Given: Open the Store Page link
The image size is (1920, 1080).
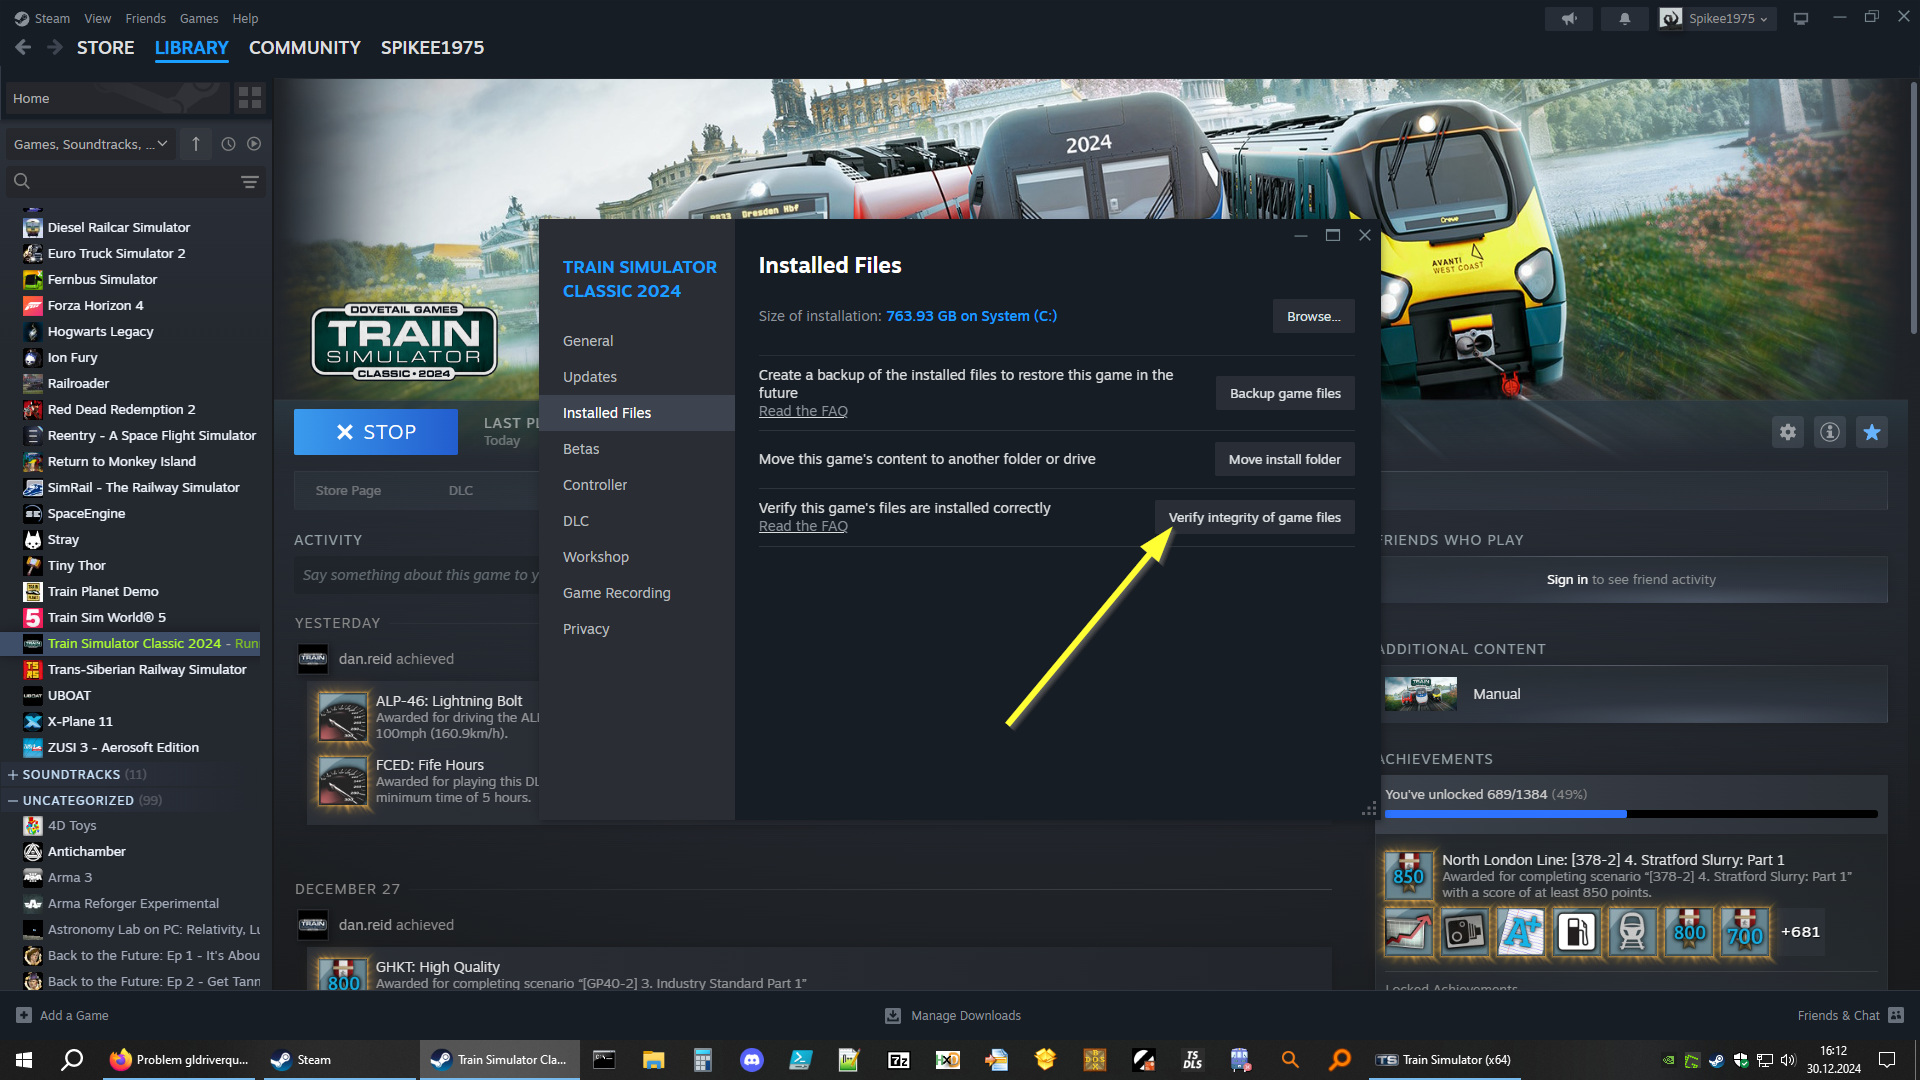Looking at the screenshot, I should point(348,490).
